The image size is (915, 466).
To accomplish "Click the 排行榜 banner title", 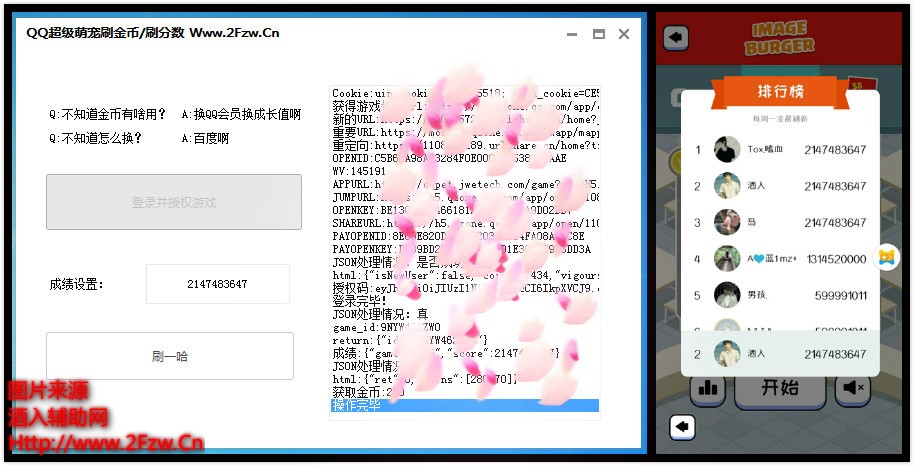I will click(780, 91).
